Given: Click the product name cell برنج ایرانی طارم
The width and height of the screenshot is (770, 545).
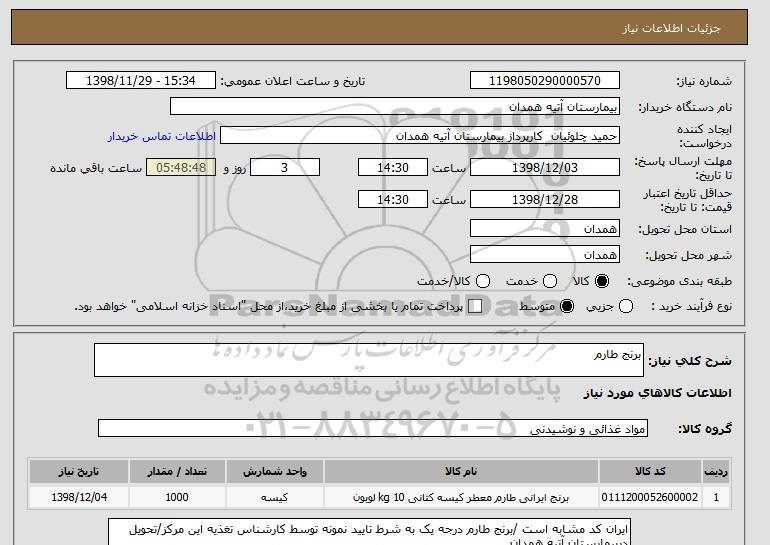Looking at the screenshot, I should pyautogui.click(x=461, y=497).
